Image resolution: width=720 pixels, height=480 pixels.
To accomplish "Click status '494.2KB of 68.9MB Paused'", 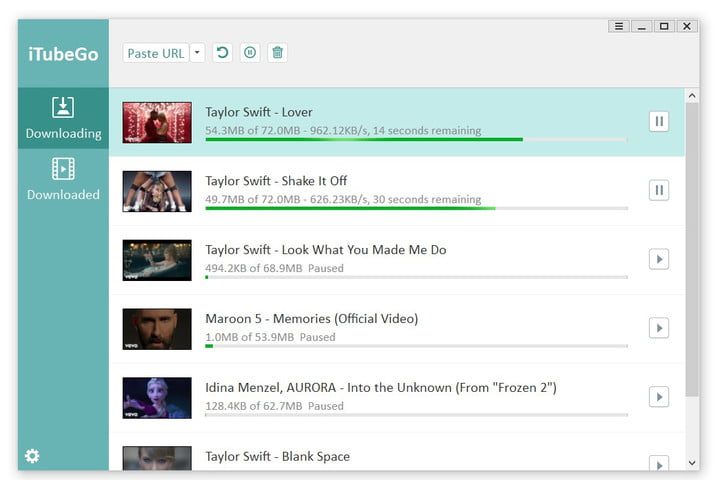I will pos(274,268).
